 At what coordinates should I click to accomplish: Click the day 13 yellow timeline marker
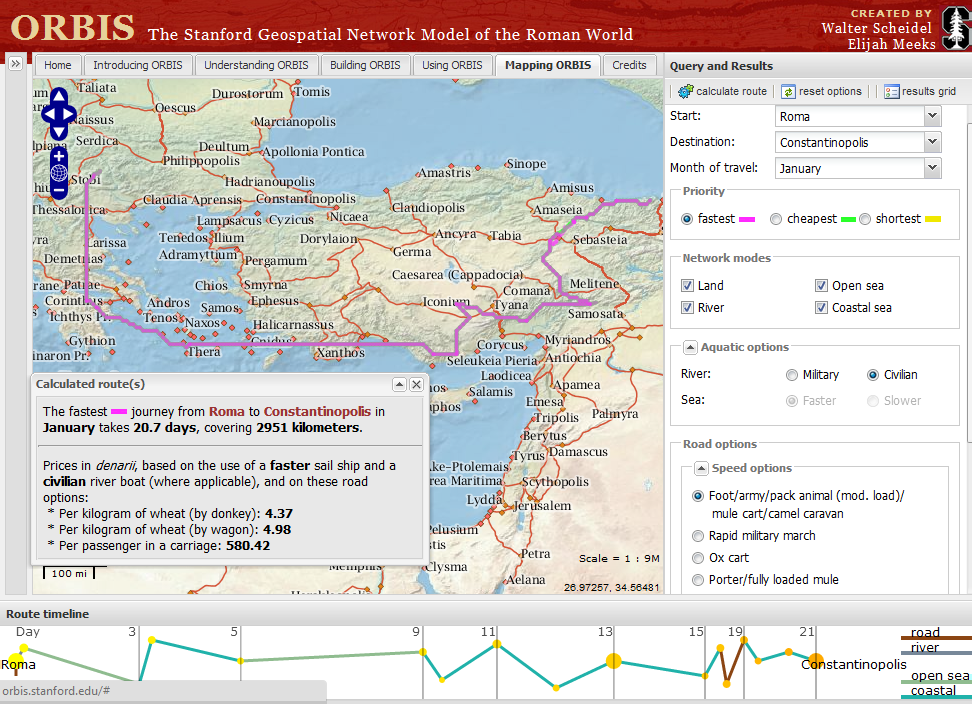(614, 661)
